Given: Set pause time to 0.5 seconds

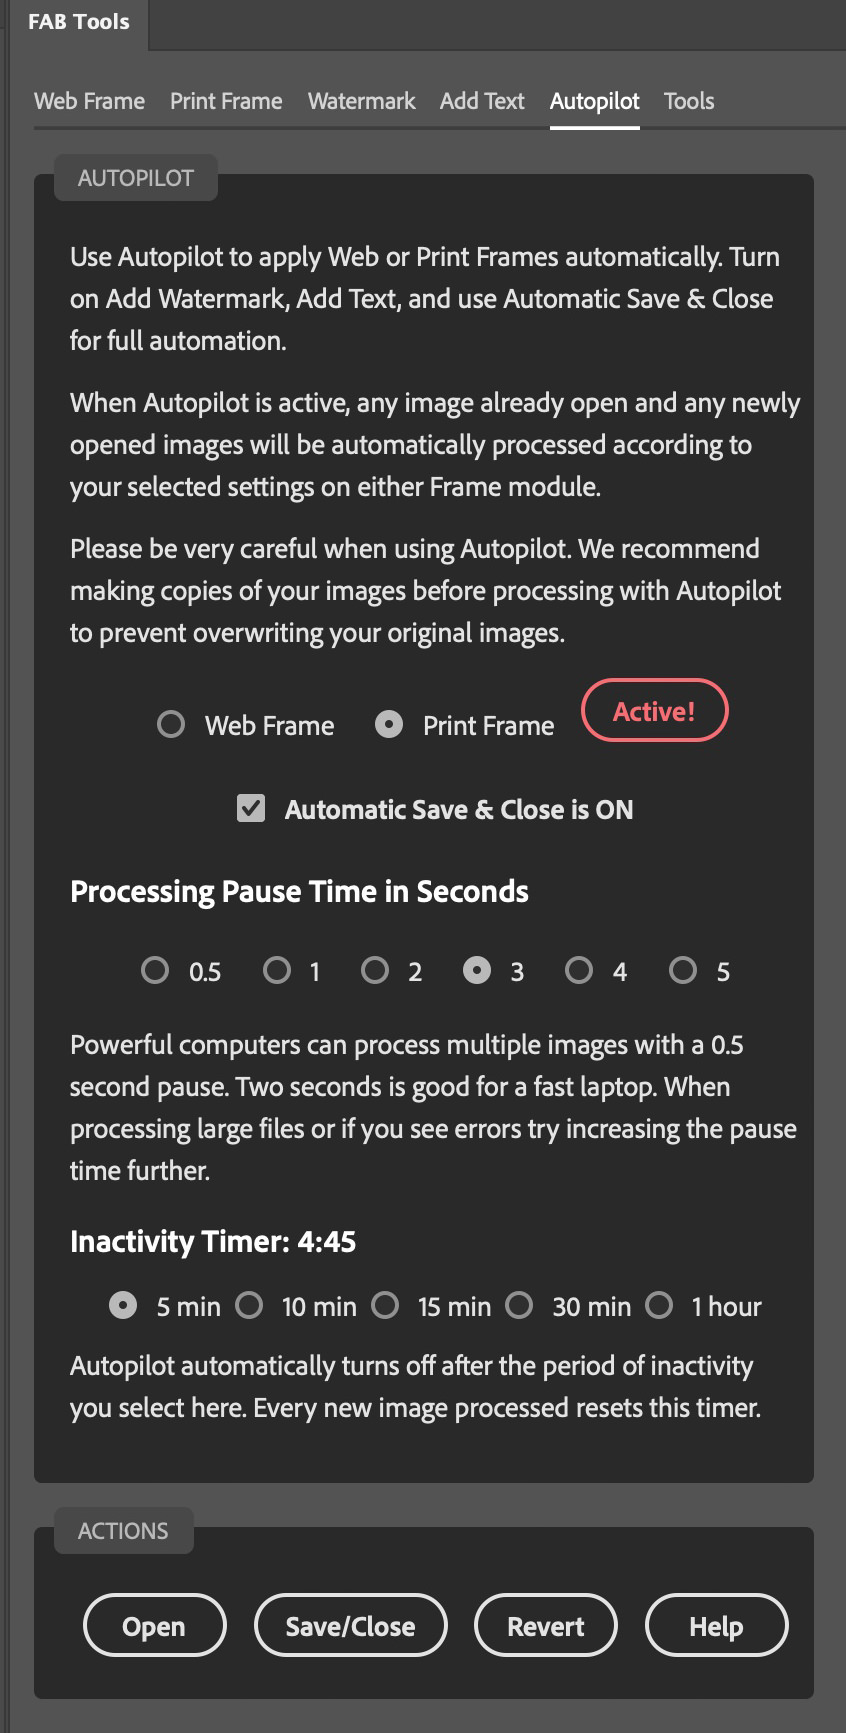Looking at the screenshot, I should (155, 970).
